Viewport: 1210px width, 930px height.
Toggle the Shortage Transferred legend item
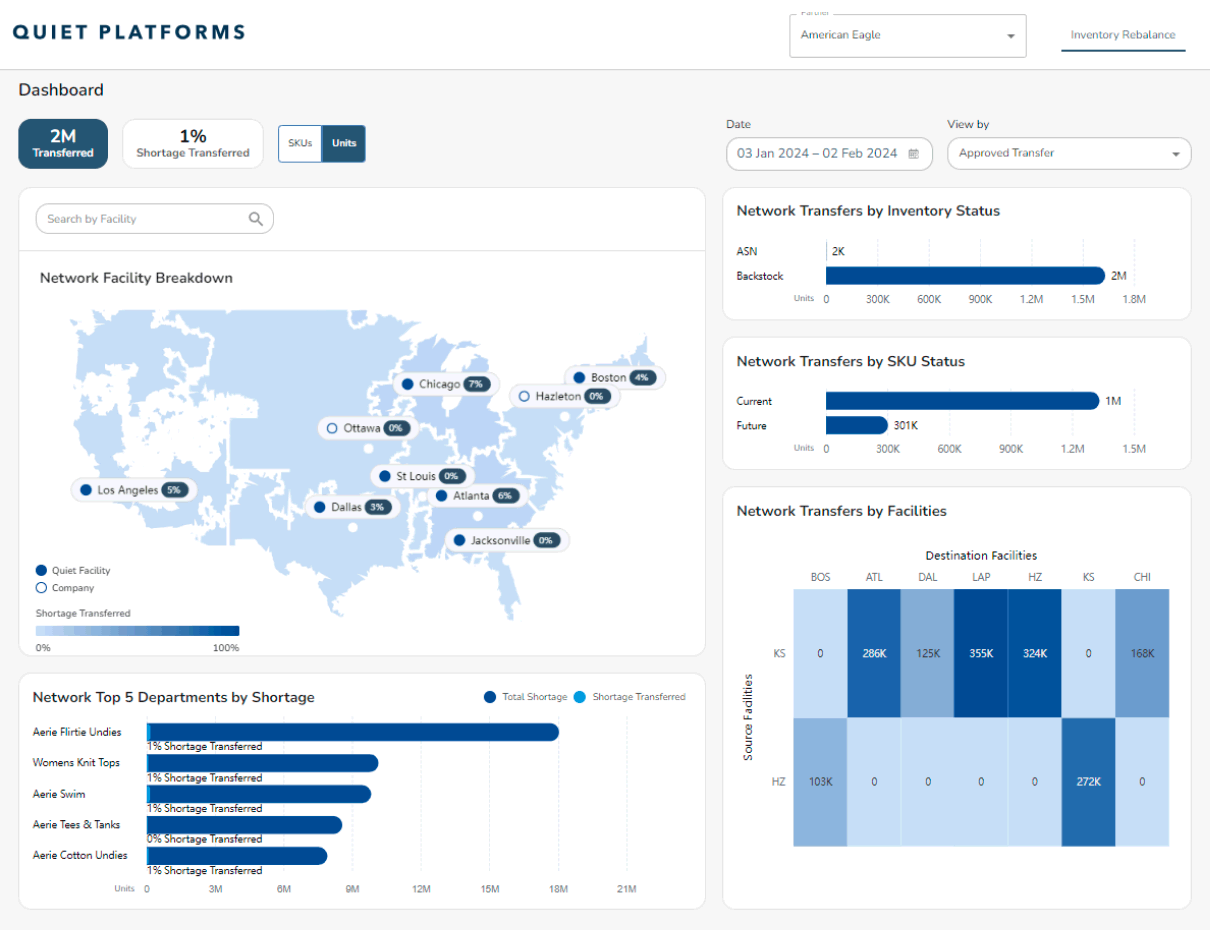click(640, 697)
